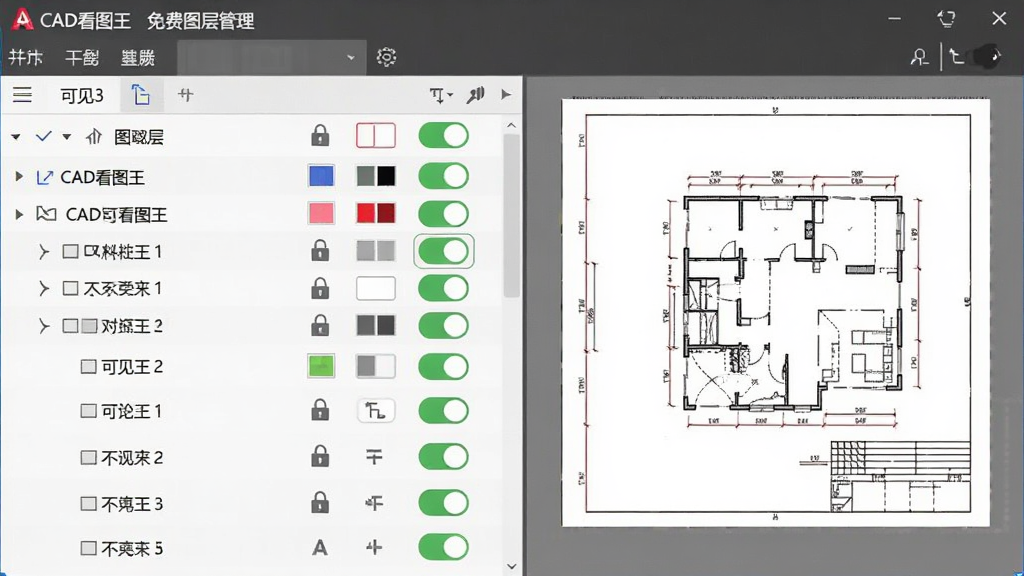
Task: Toggle visibility switch for CAD可看图王 row
Action: coord(443,214)
